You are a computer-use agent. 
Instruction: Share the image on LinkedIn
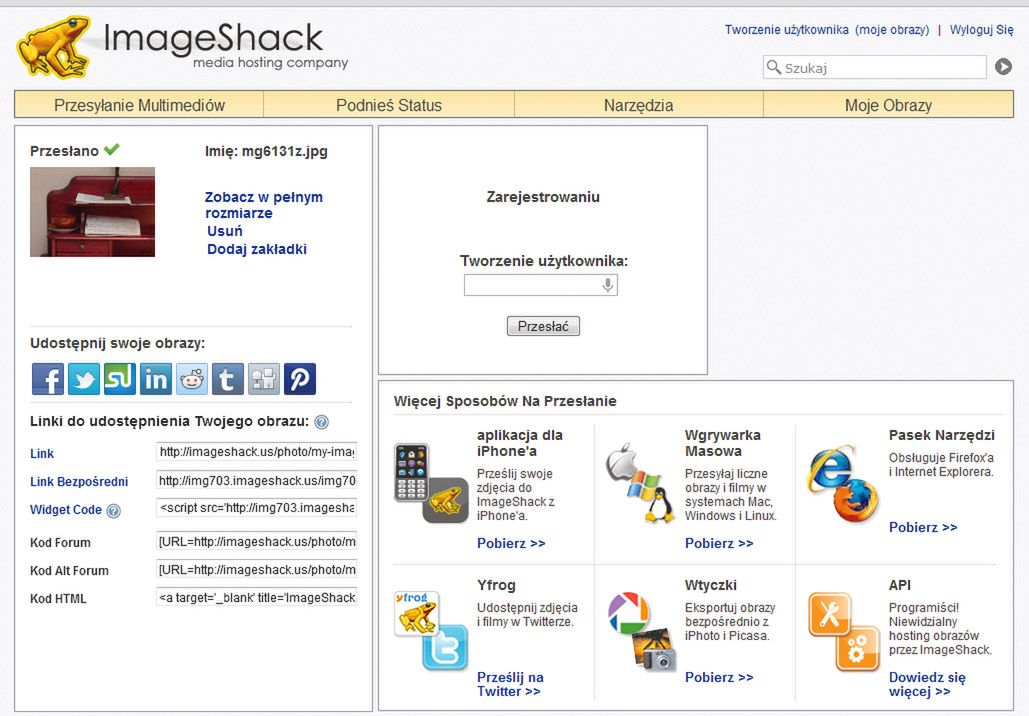pyautogui.click(x=156, y=379)
